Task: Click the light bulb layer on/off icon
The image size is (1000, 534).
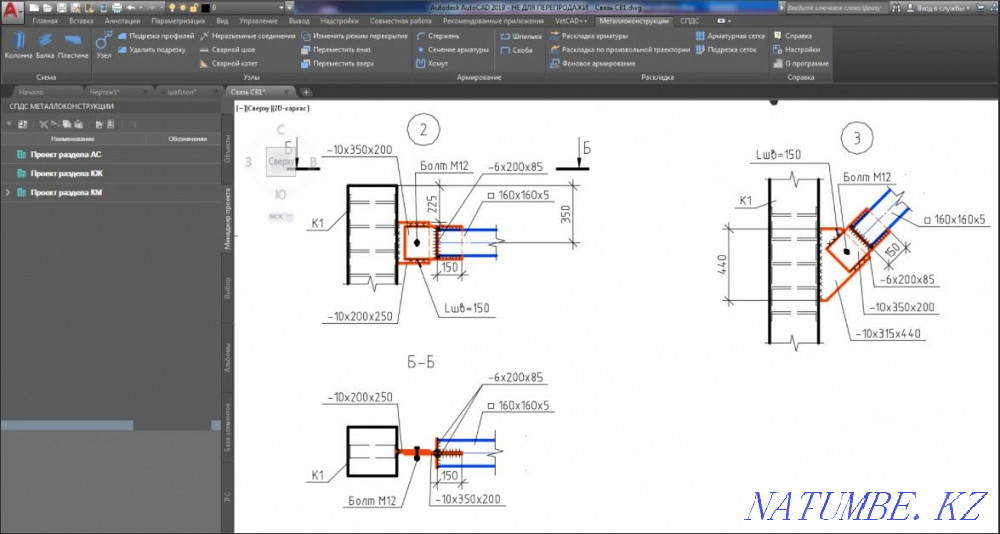Action: tap(171, 7)
